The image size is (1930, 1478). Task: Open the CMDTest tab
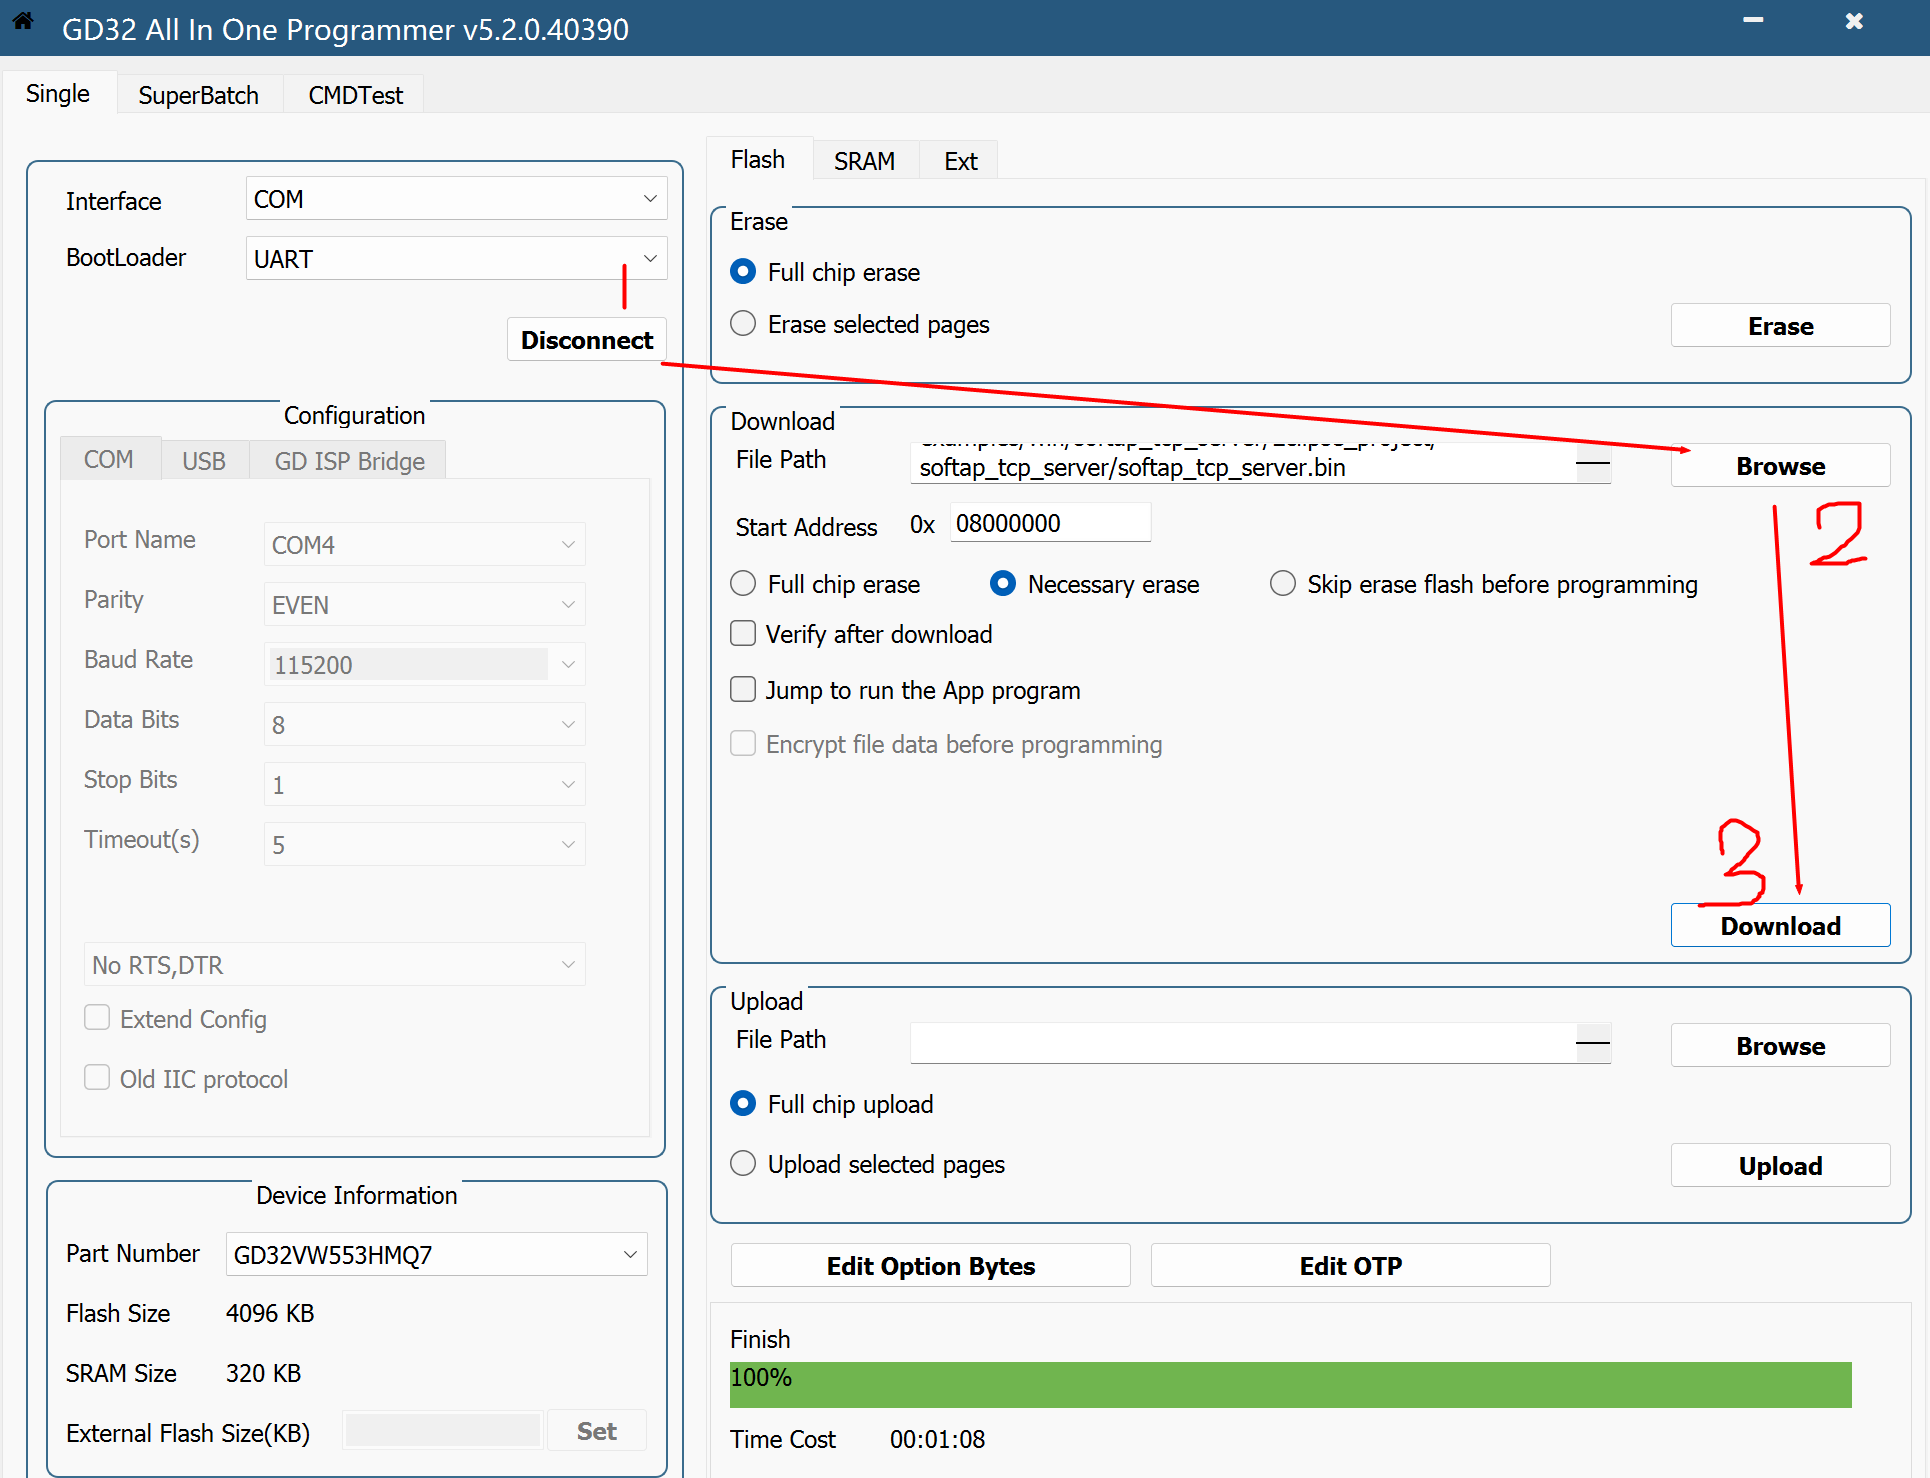click(355, 95)
